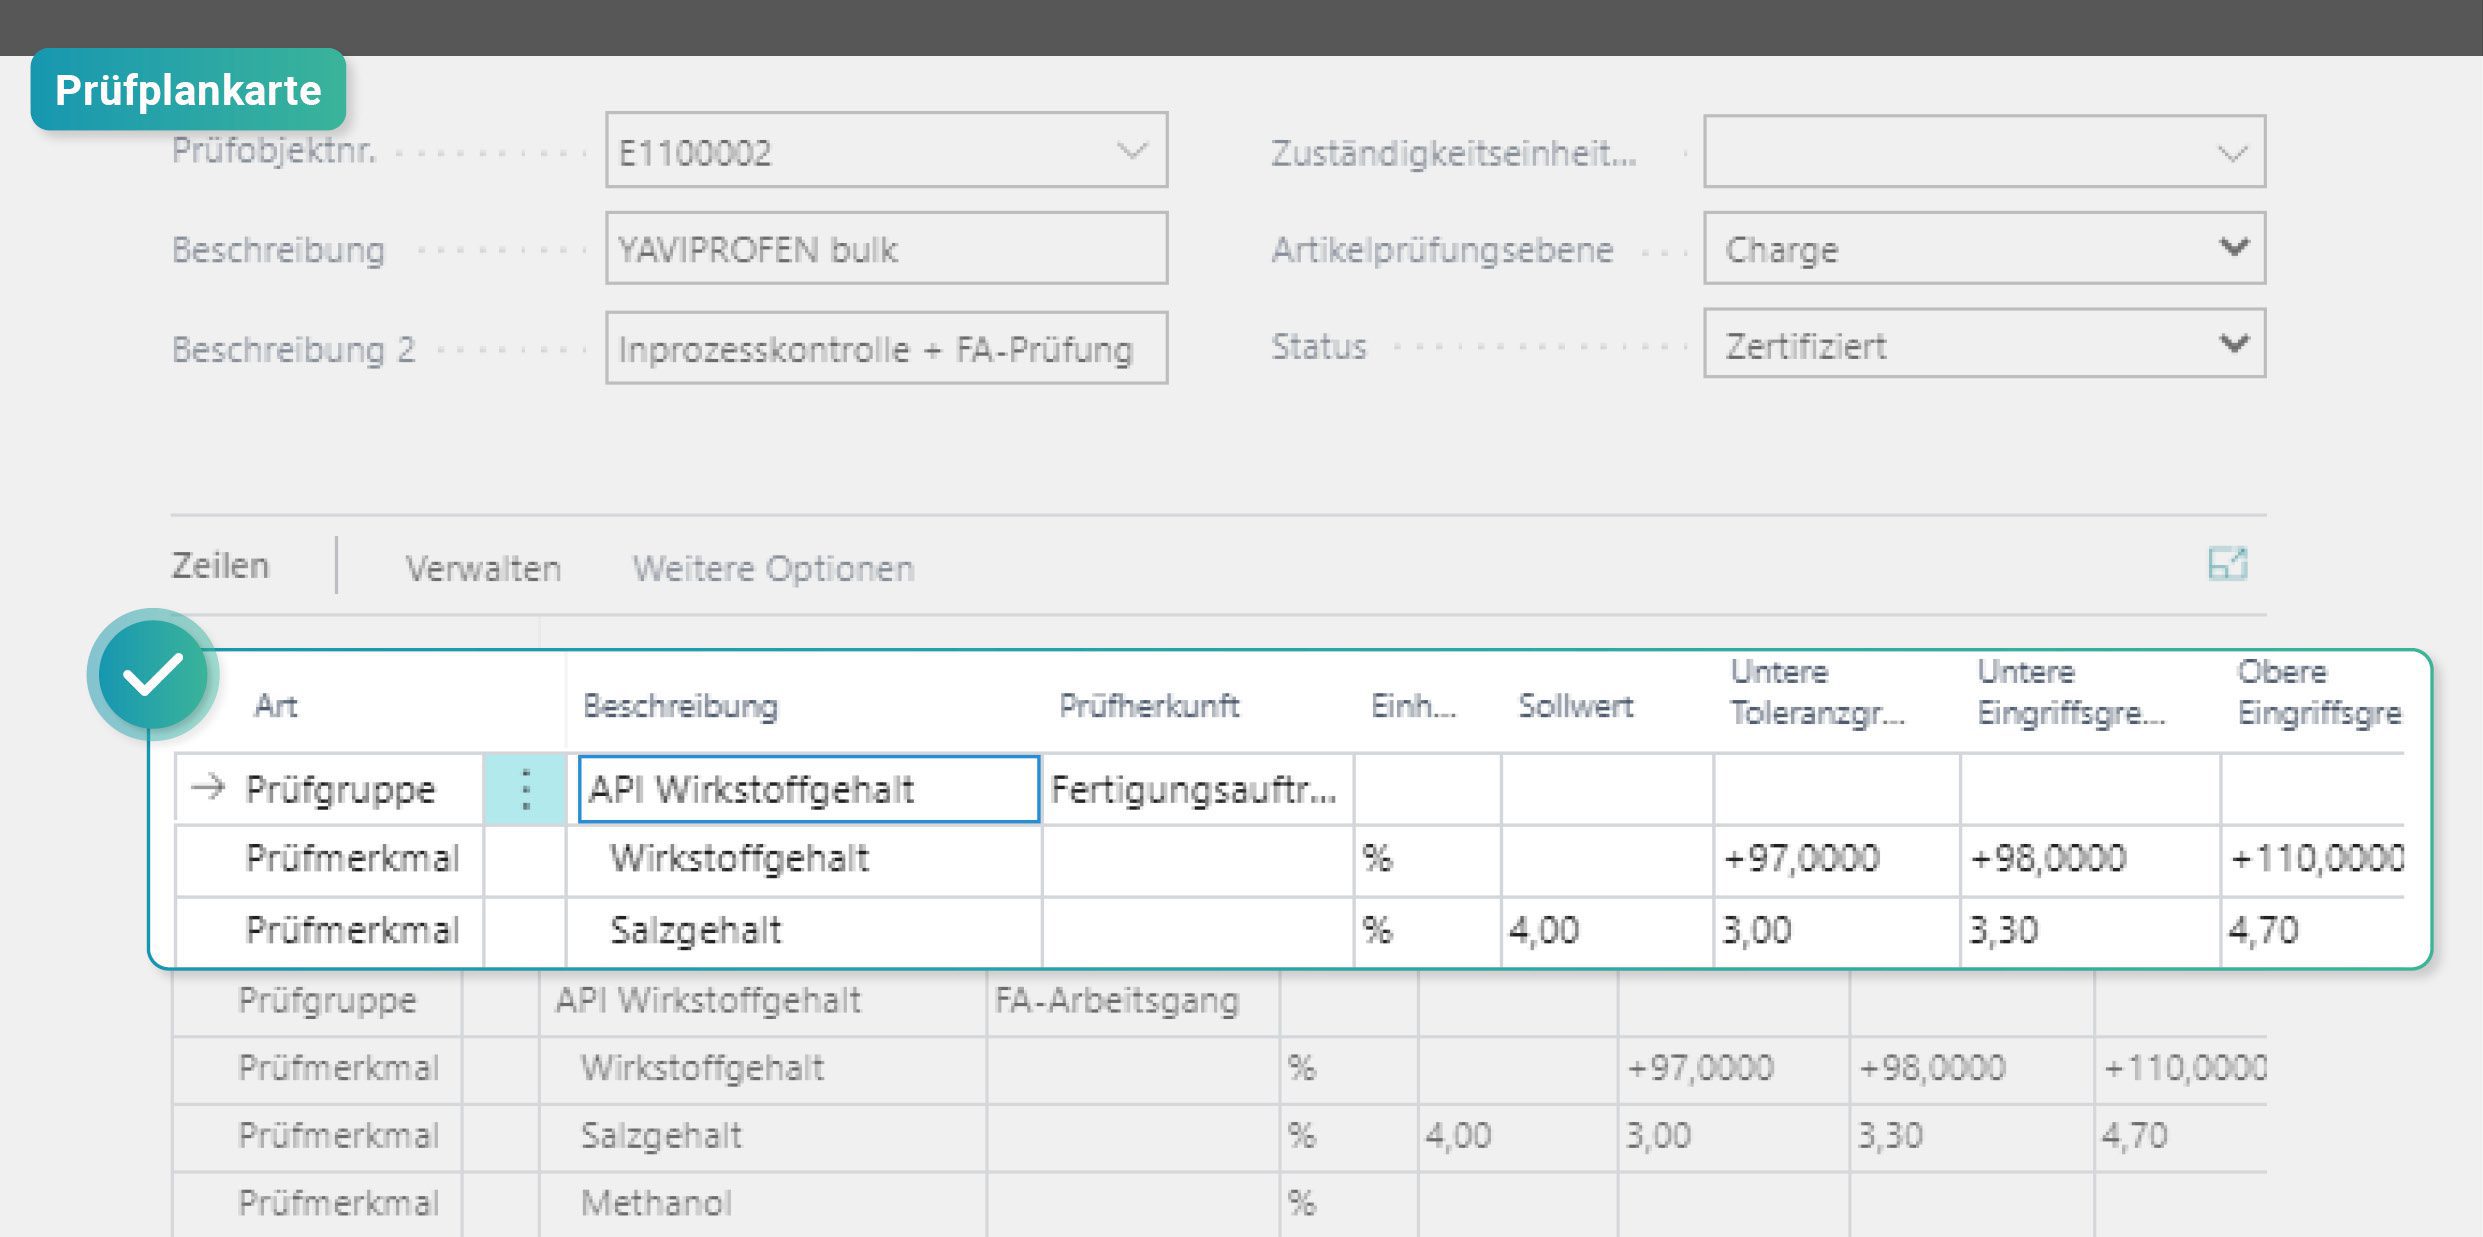This screenshot has height=1237, width=2483.
Task: Click the Fertigungsauftr... Prüfherkunft cell
Action: pos(1196,789)
